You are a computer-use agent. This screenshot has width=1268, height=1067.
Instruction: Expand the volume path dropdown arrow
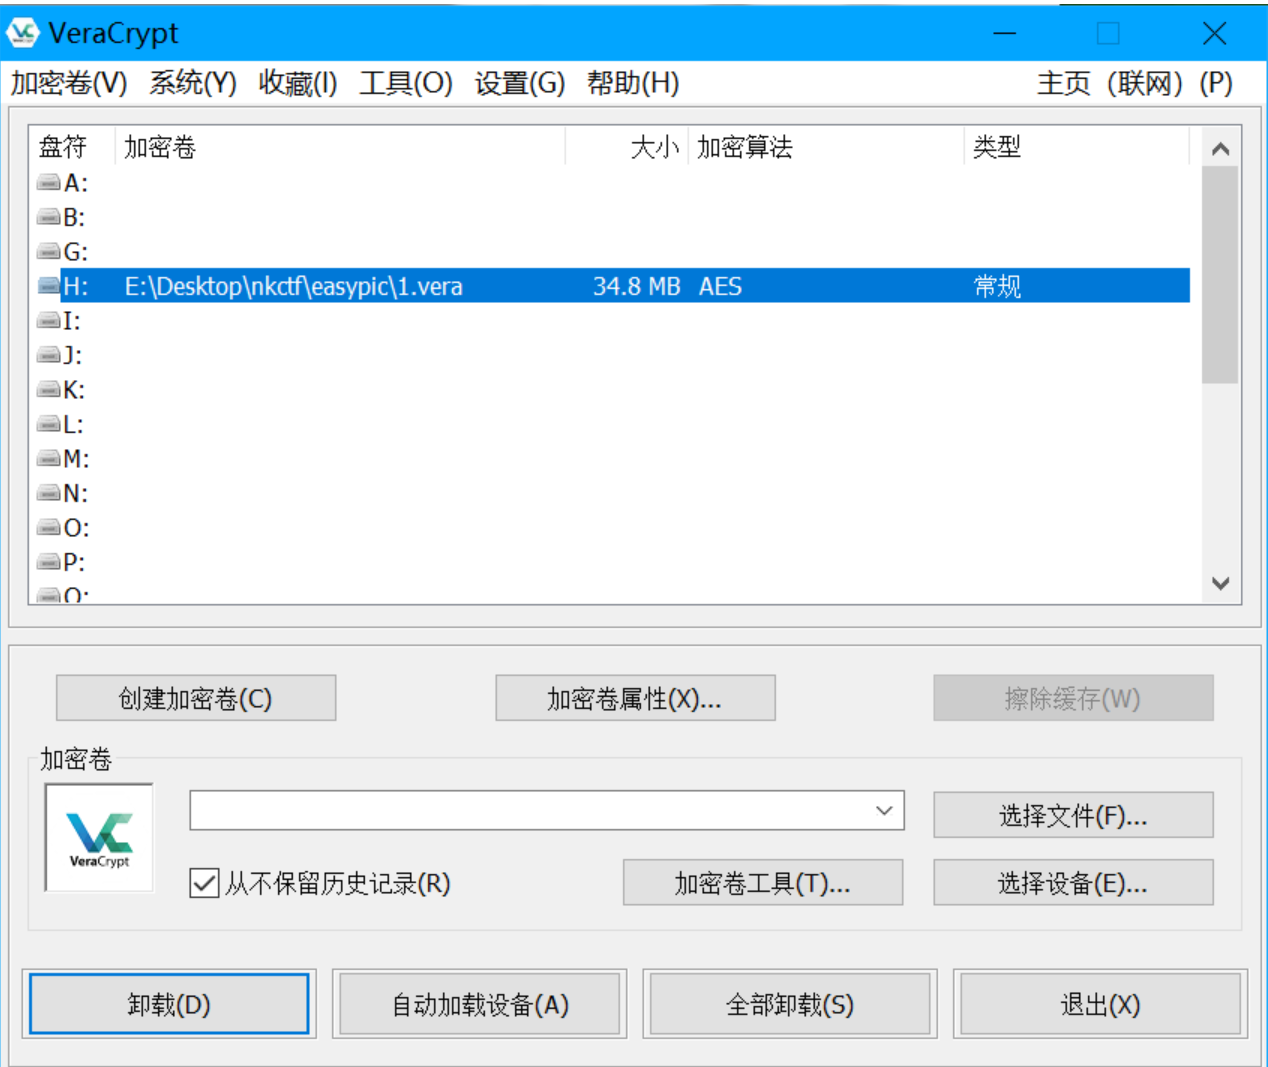coord(884,811)
